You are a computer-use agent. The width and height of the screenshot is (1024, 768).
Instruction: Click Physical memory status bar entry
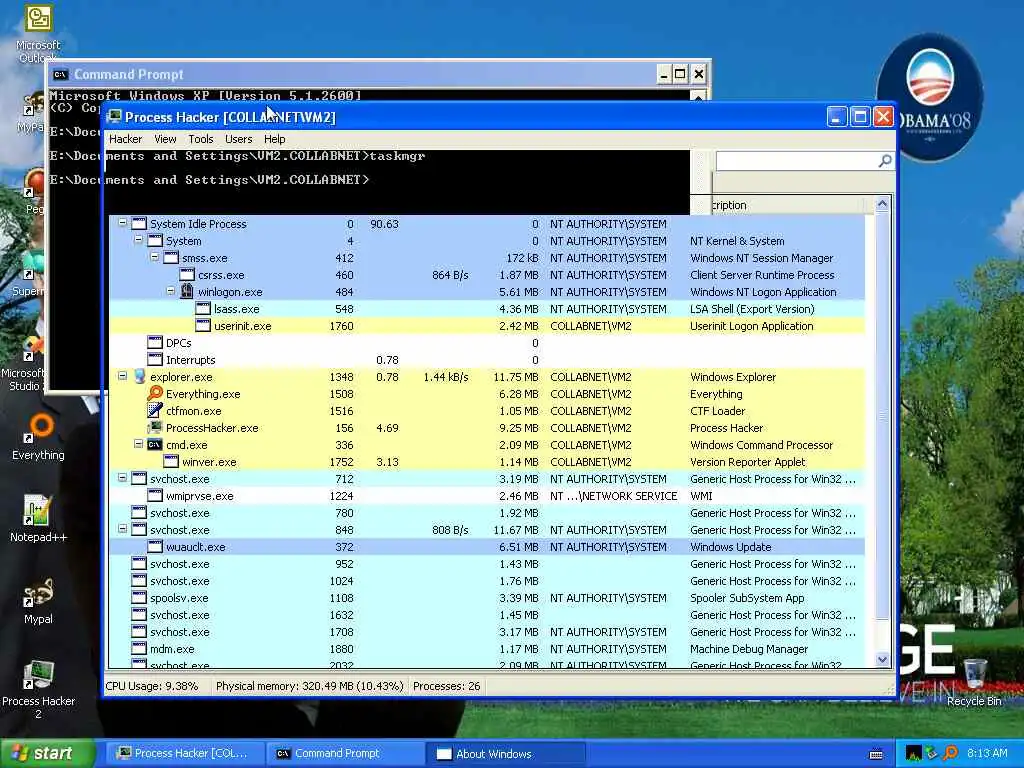[x=310, y=686]
